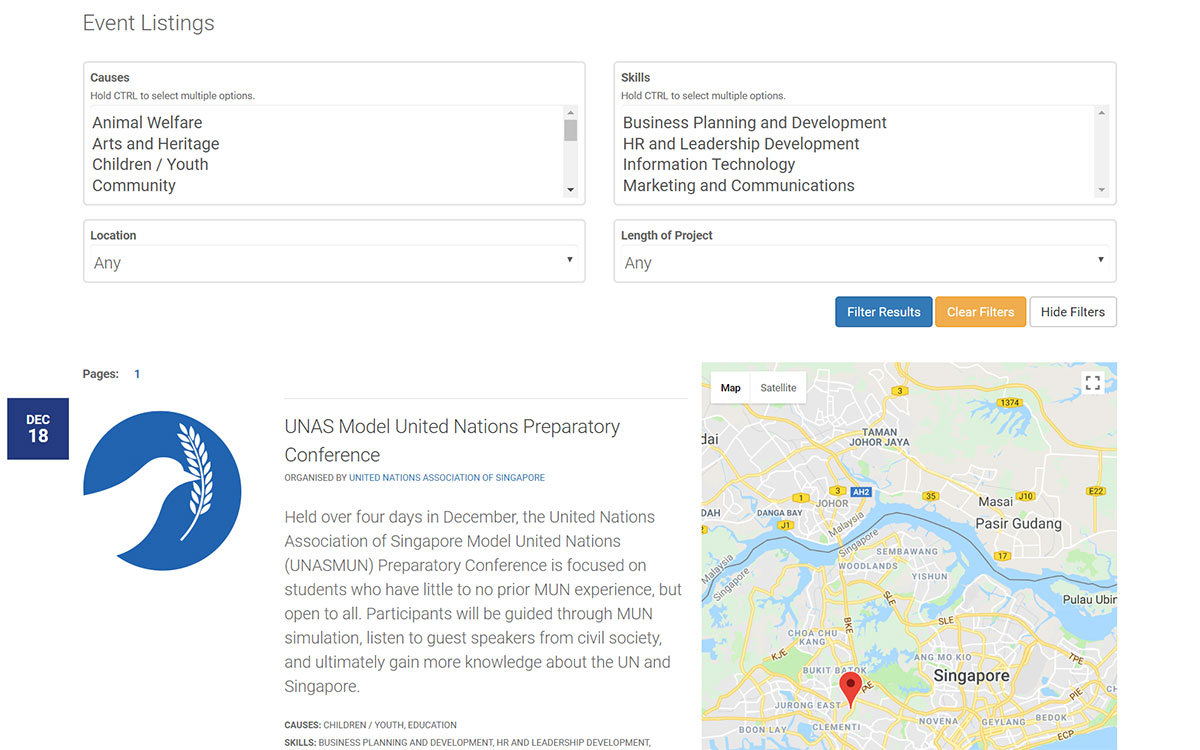This screenshot has height=750, width=1200.
Task: Click route 35 shield on map
Action: coord(931,496)
